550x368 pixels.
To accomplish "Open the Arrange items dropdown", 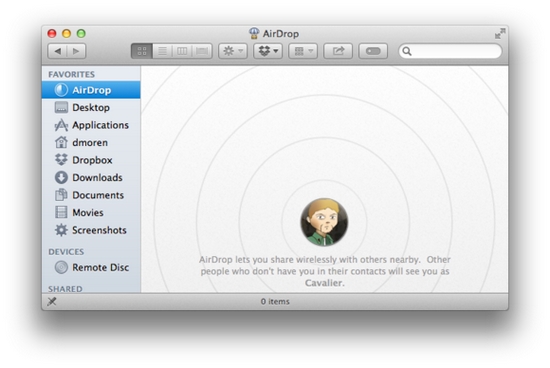I will (303, 51).
